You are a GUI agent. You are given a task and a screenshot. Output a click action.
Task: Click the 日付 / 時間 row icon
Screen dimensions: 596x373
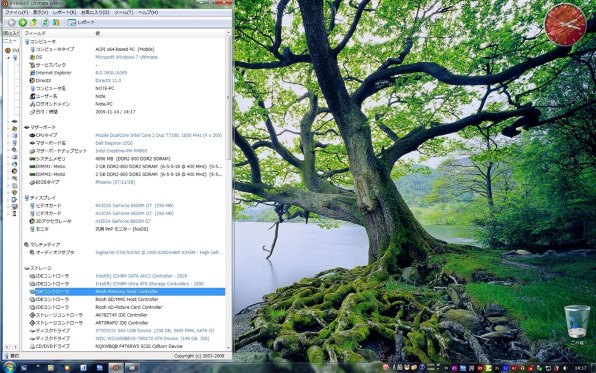[x=32, y=112]
